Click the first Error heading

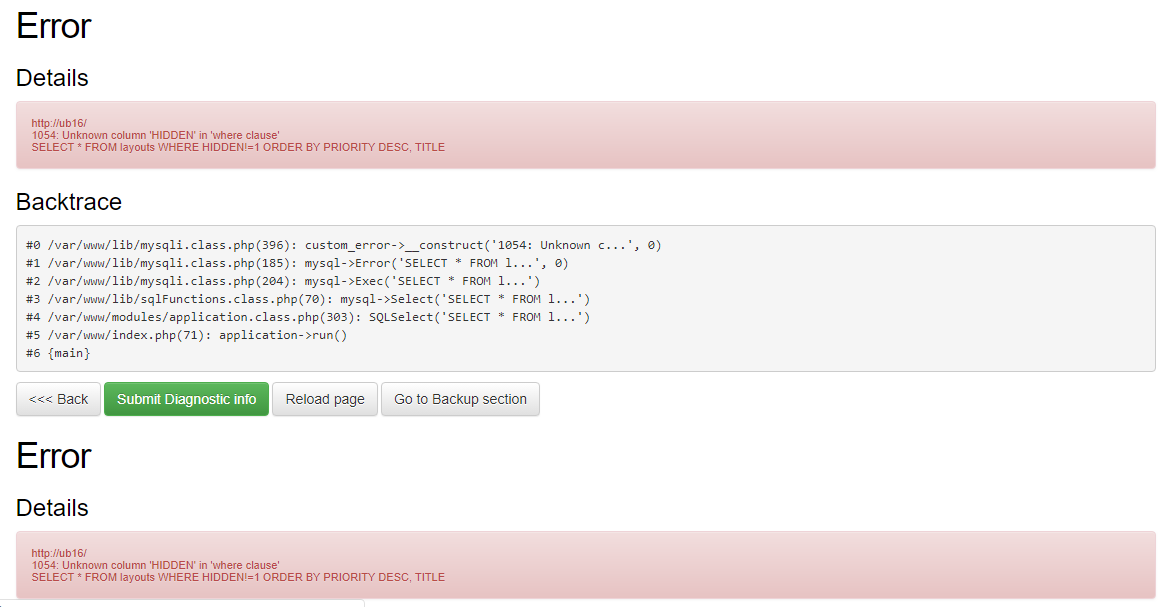tap(54, 26)
